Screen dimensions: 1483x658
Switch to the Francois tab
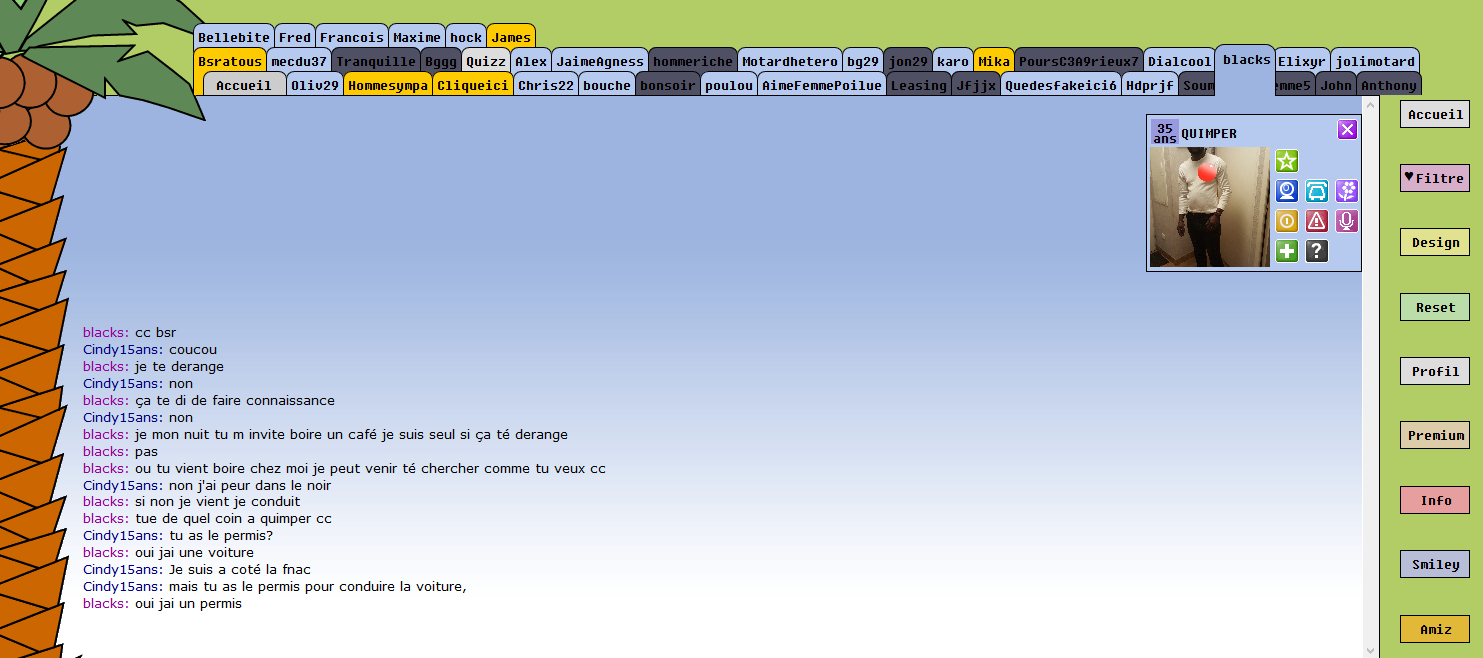pyautogui.click(x=352, y=37)
